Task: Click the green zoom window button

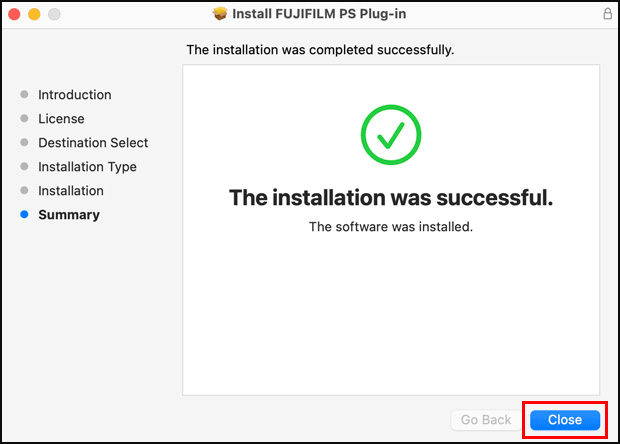Action: click(54, 15)
